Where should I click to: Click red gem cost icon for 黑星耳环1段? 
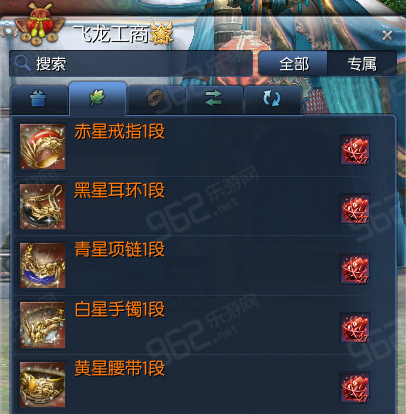[355, 209]
